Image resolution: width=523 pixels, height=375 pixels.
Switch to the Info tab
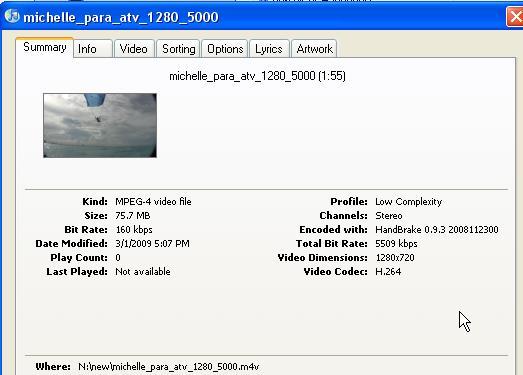point(93,49)
